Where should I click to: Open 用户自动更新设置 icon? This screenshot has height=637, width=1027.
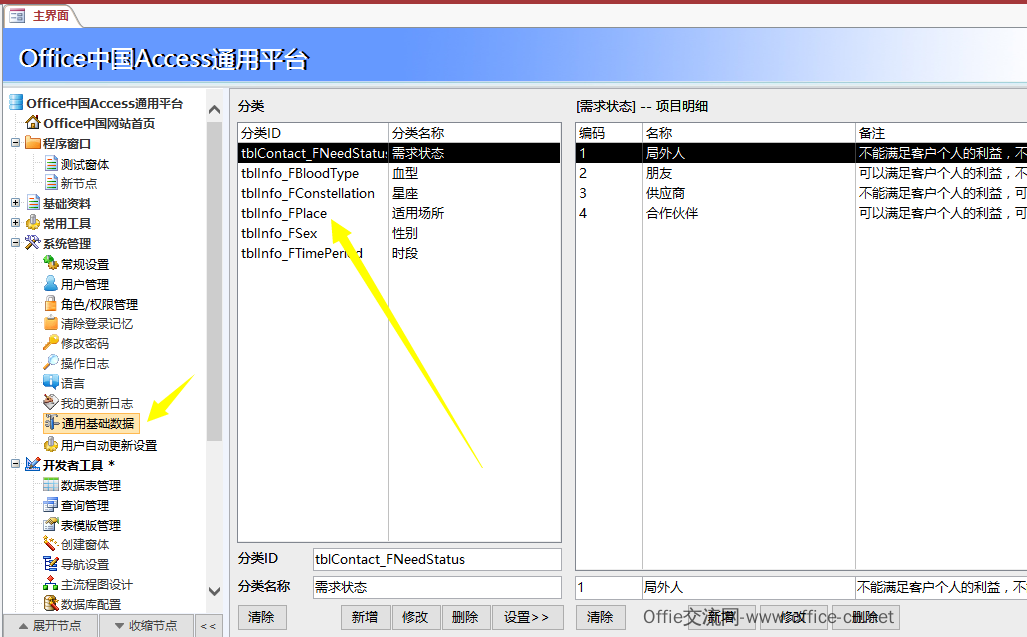click(x=51, y=445)
